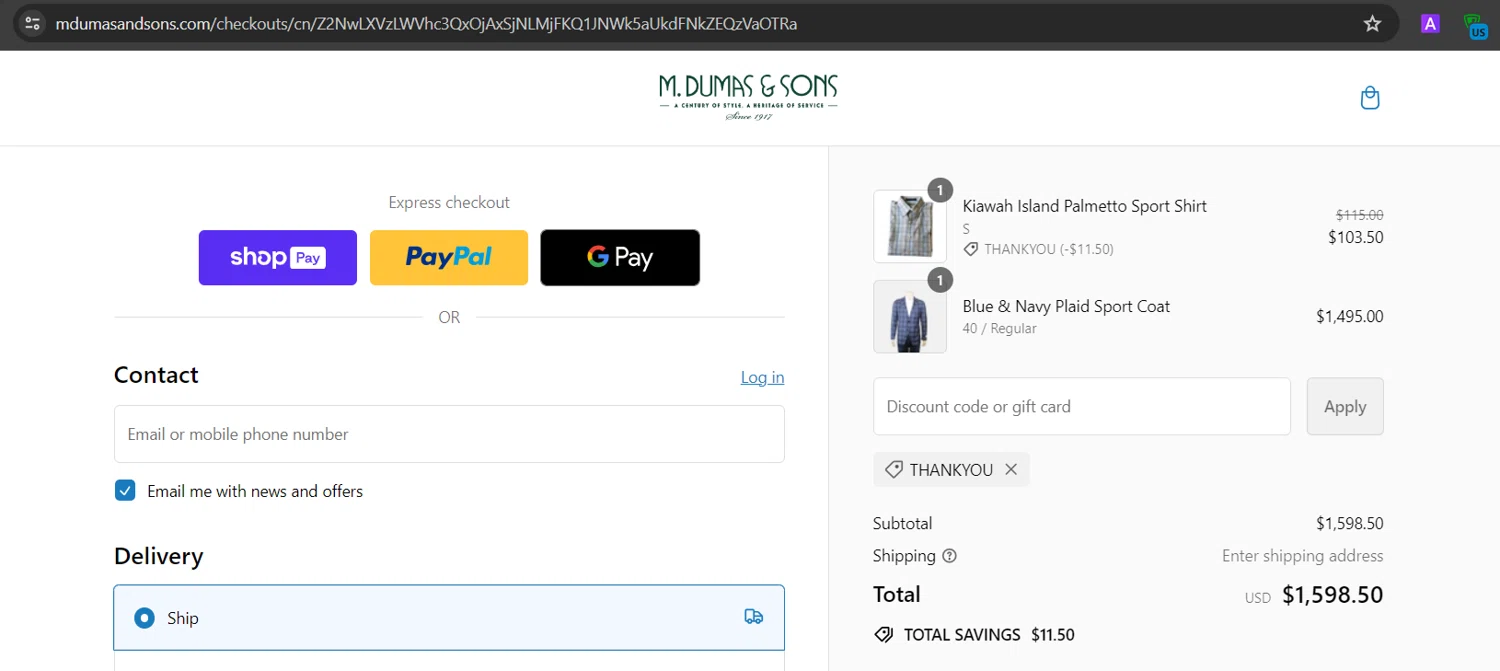Uncheck Email me with news and offers

125,490
